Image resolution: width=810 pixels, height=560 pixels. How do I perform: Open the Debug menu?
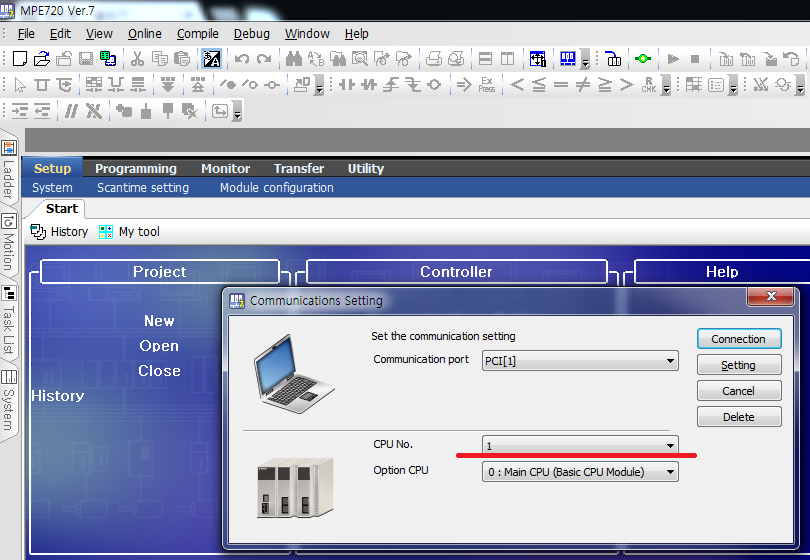(252, 34)
